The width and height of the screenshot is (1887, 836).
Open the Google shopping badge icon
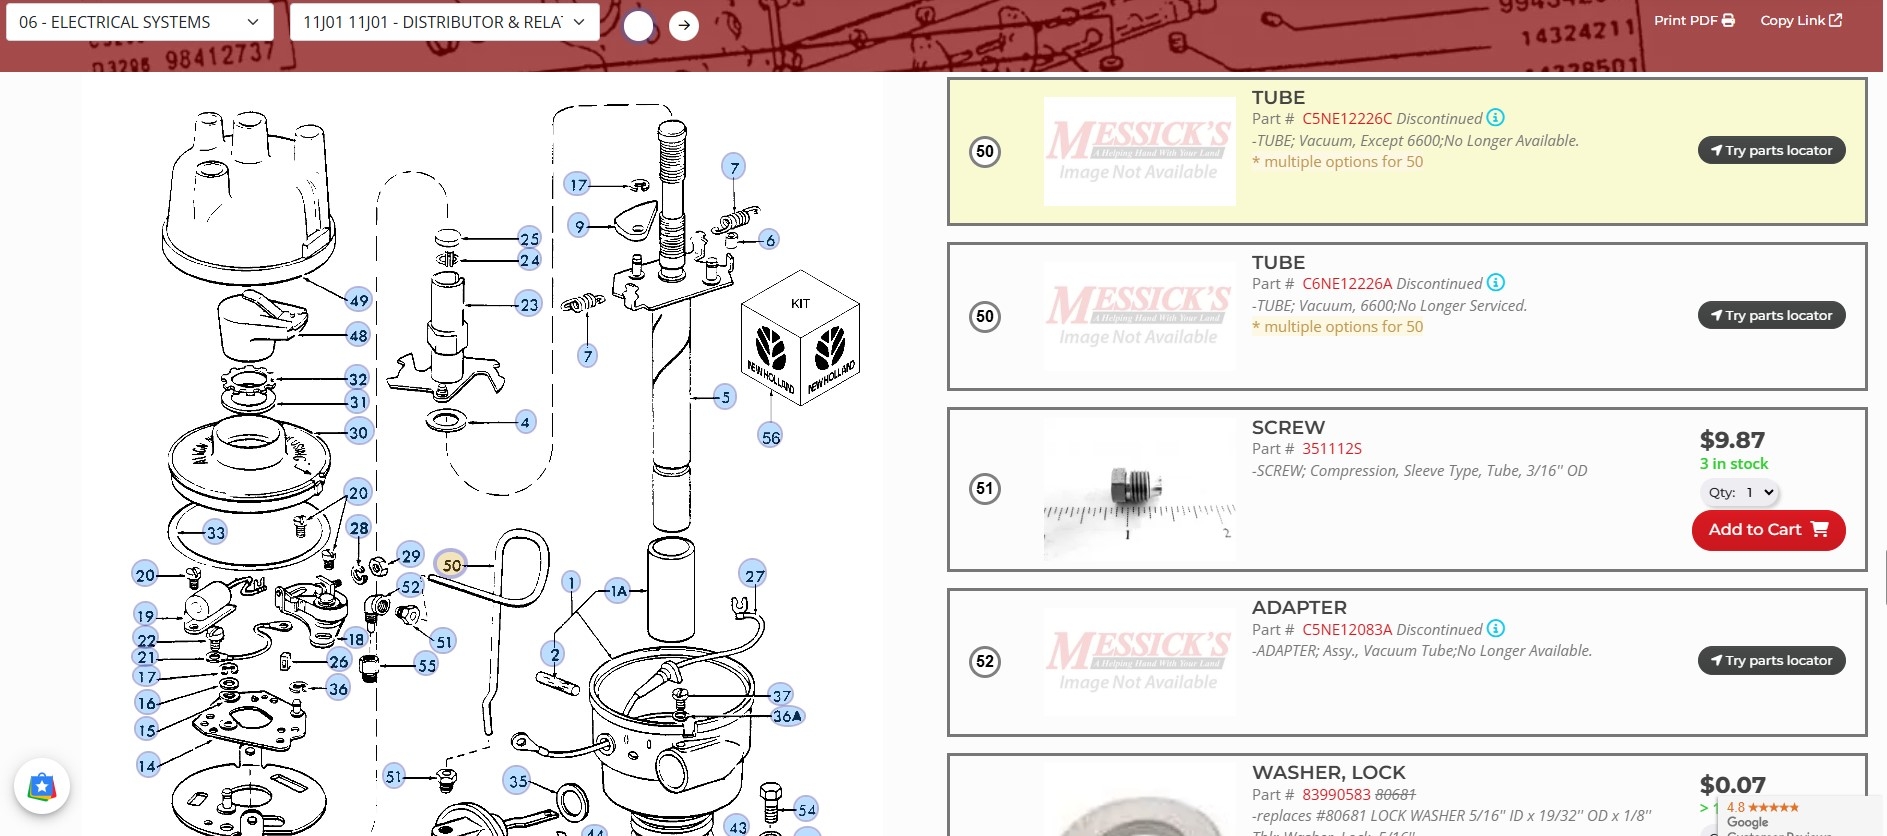point(42,787)
